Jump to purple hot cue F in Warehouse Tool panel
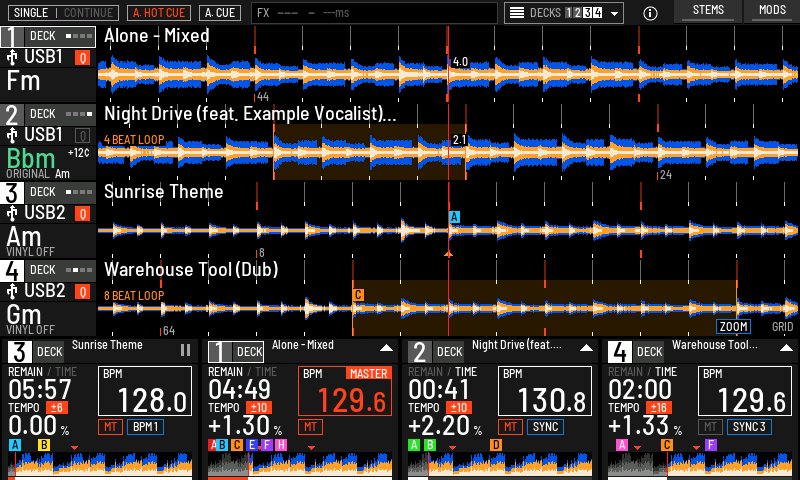 point(711,445)
